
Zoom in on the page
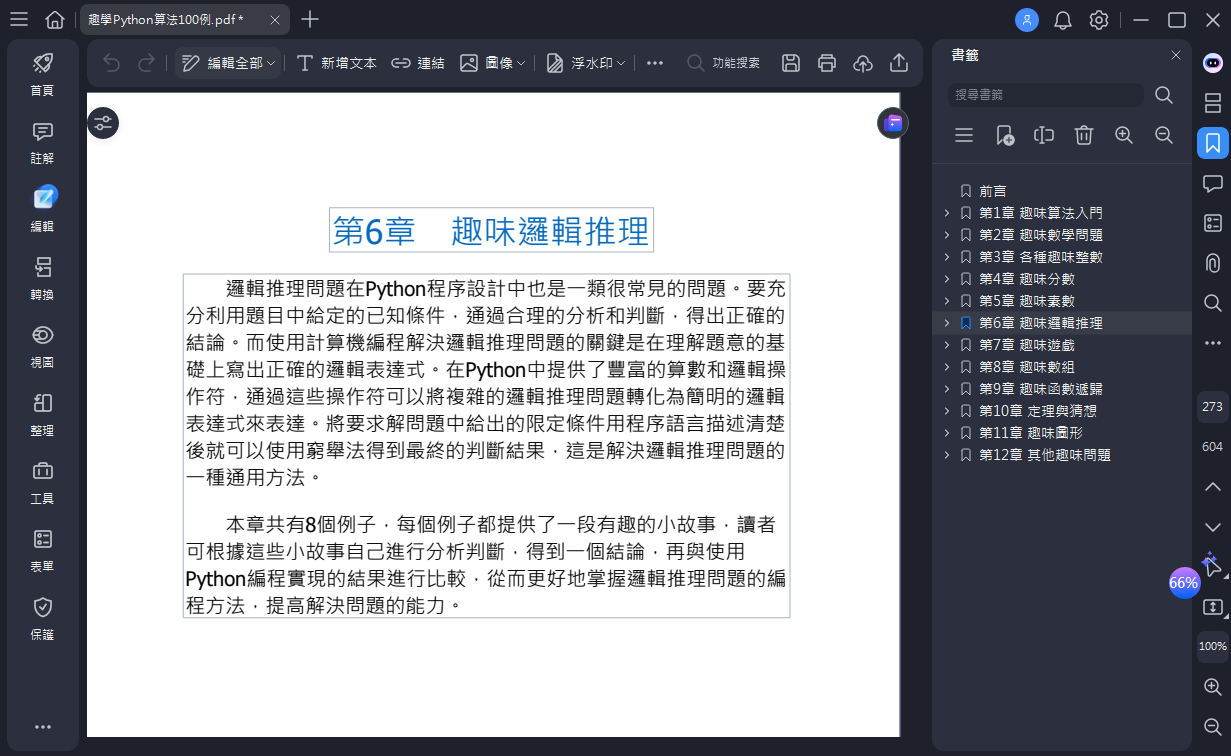tap(1212, 686)
